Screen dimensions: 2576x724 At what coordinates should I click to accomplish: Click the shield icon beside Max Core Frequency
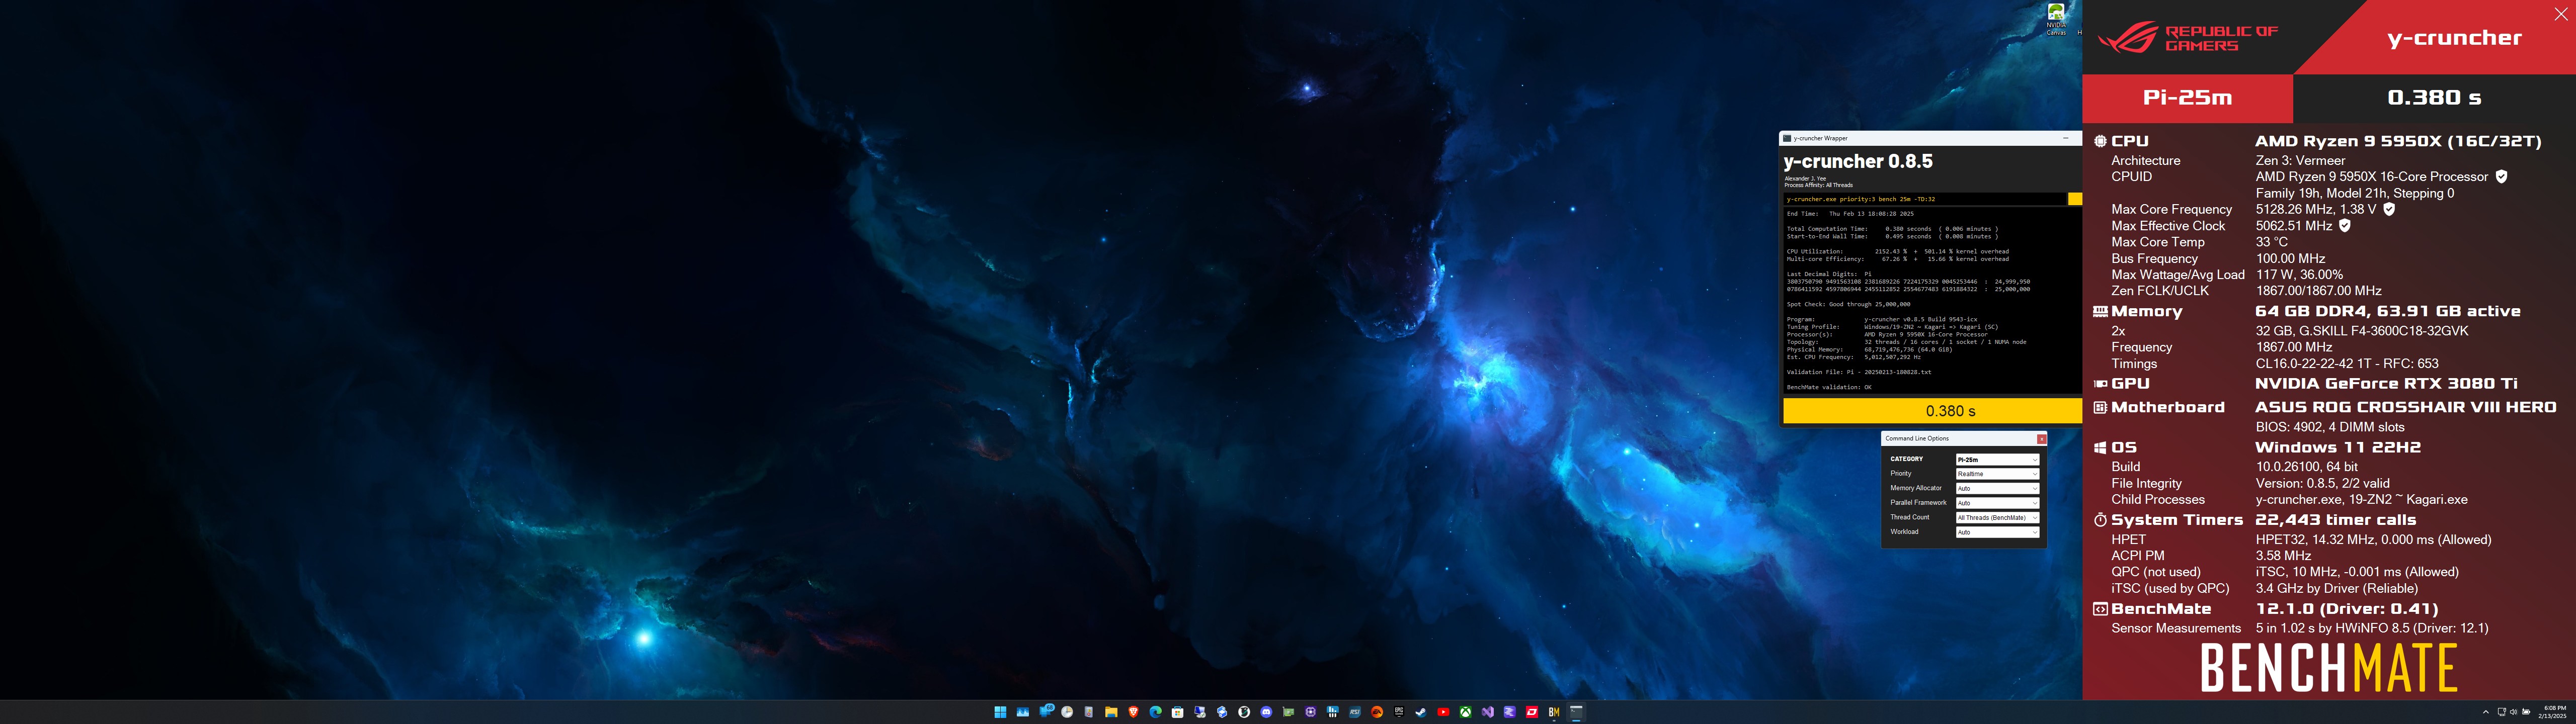coord(2389,209)
